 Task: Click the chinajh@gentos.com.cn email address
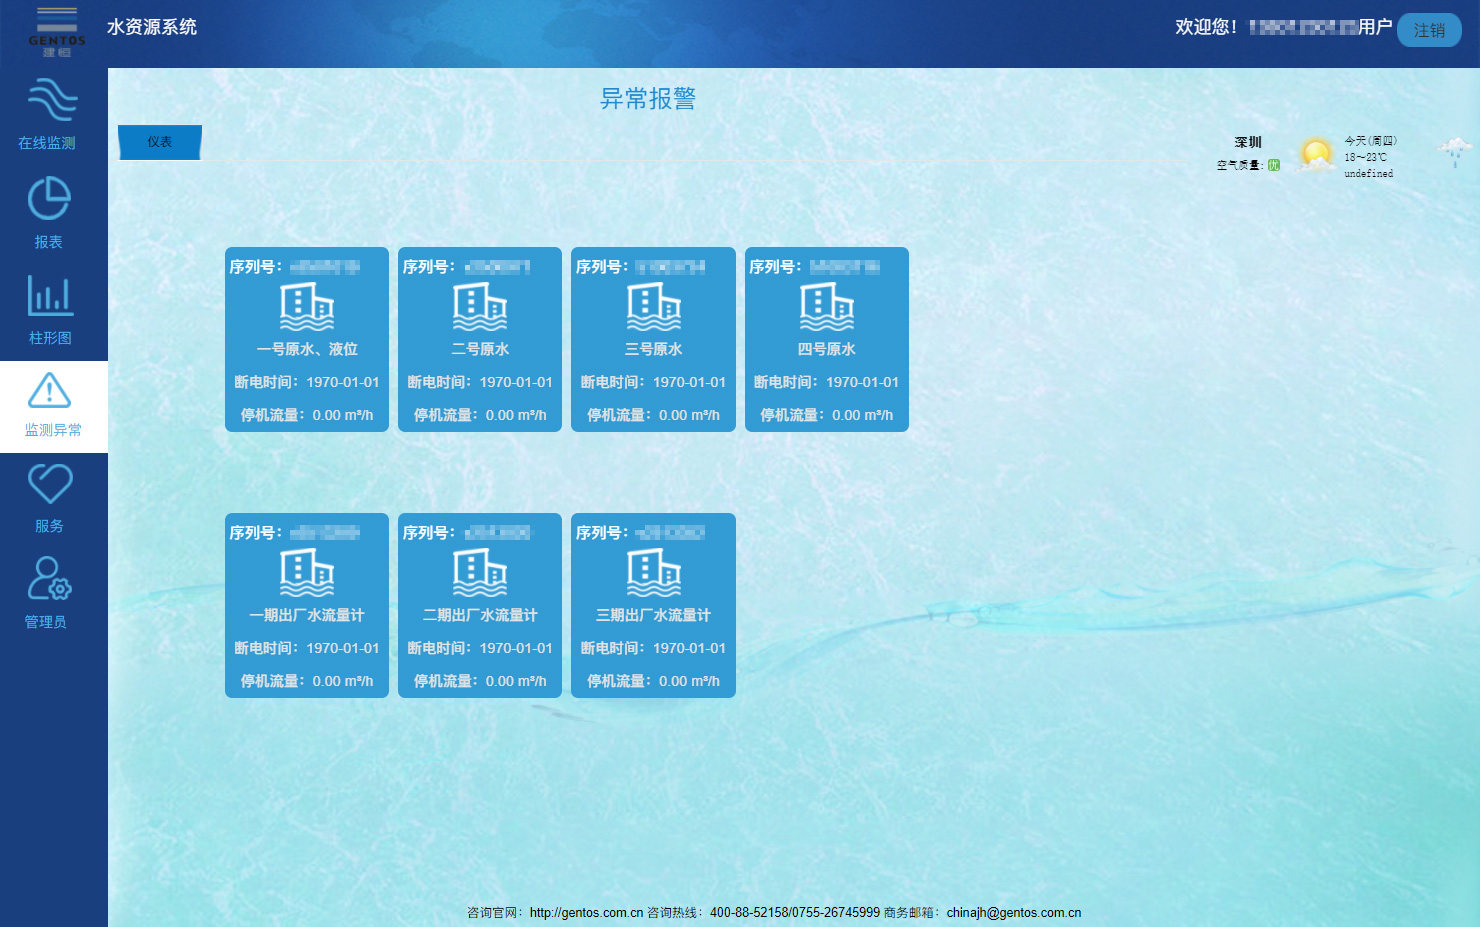click(x=1013, y=912)
